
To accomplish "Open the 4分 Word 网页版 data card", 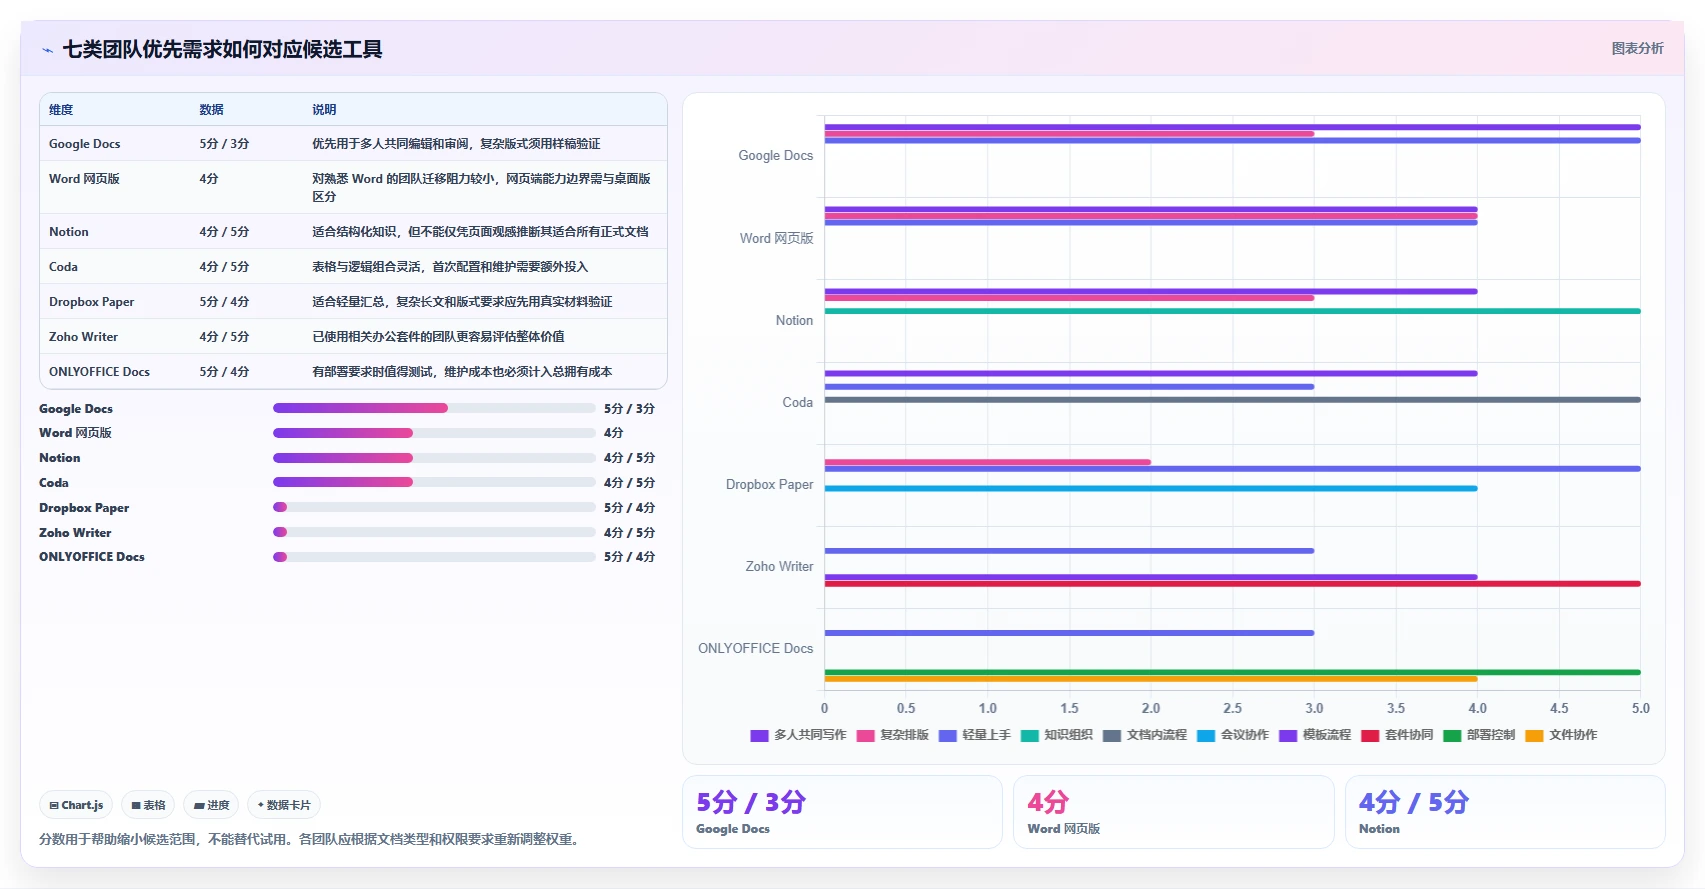I will pos(1174,812).
